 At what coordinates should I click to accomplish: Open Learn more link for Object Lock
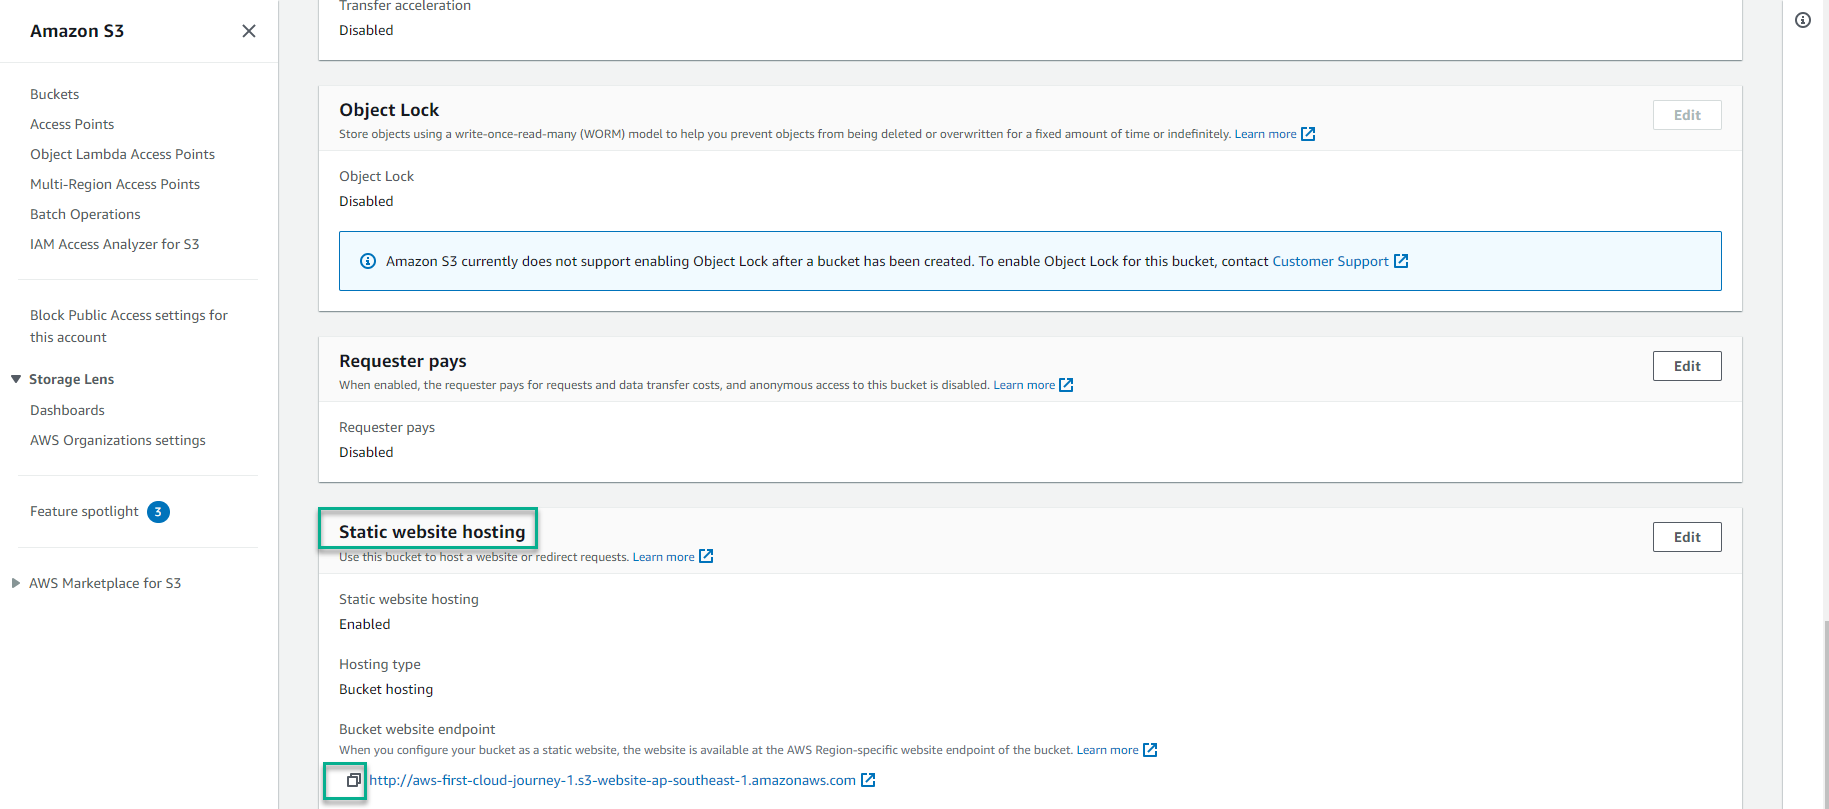(1265, 134)
